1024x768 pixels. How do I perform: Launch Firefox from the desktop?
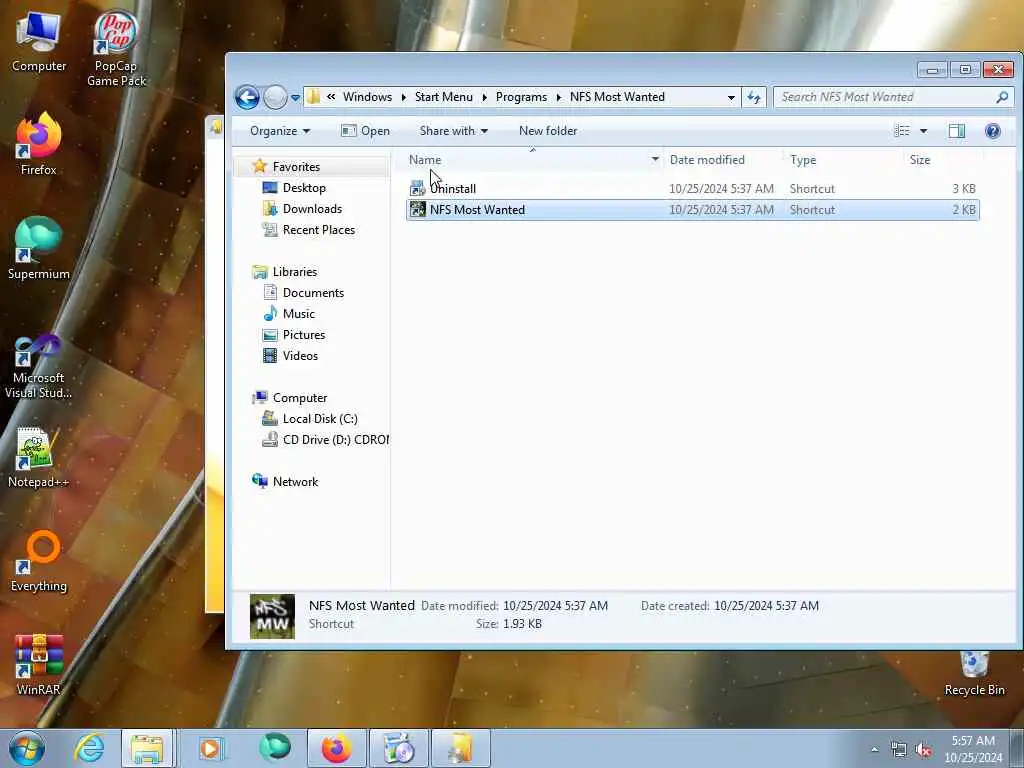(x=39, y=145)
